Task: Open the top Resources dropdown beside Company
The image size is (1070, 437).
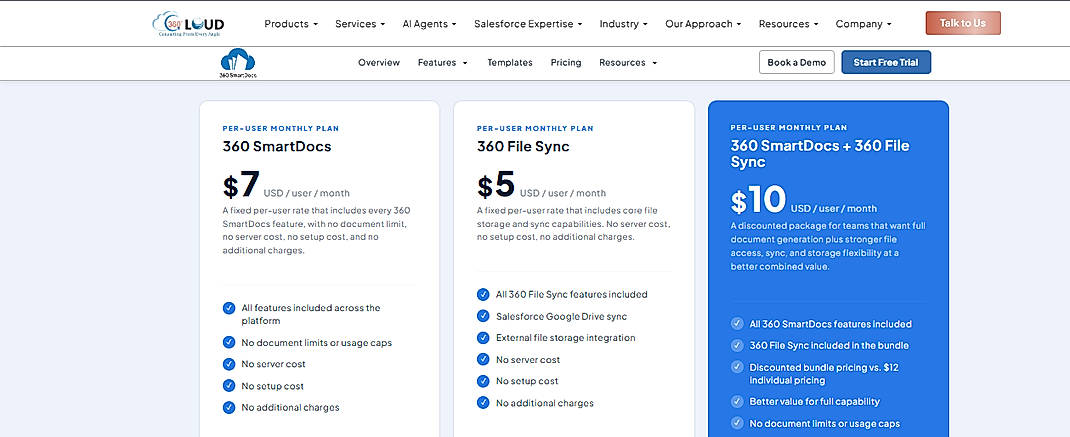Action: pos(788,24)
